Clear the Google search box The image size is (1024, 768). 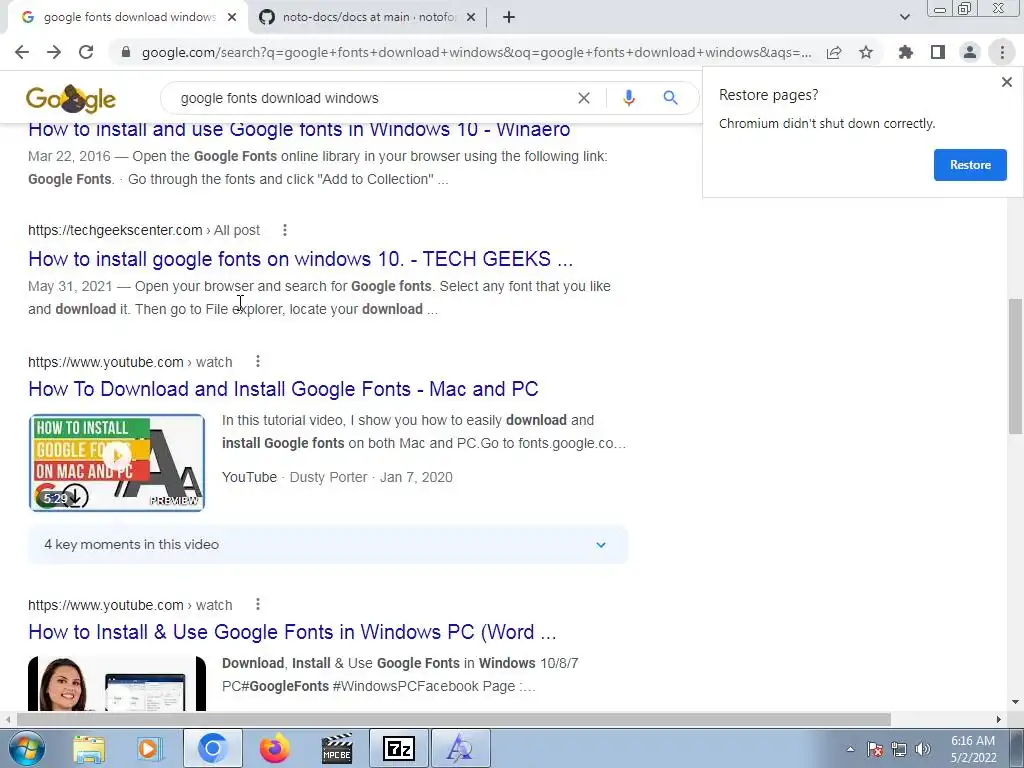point(584,98)
